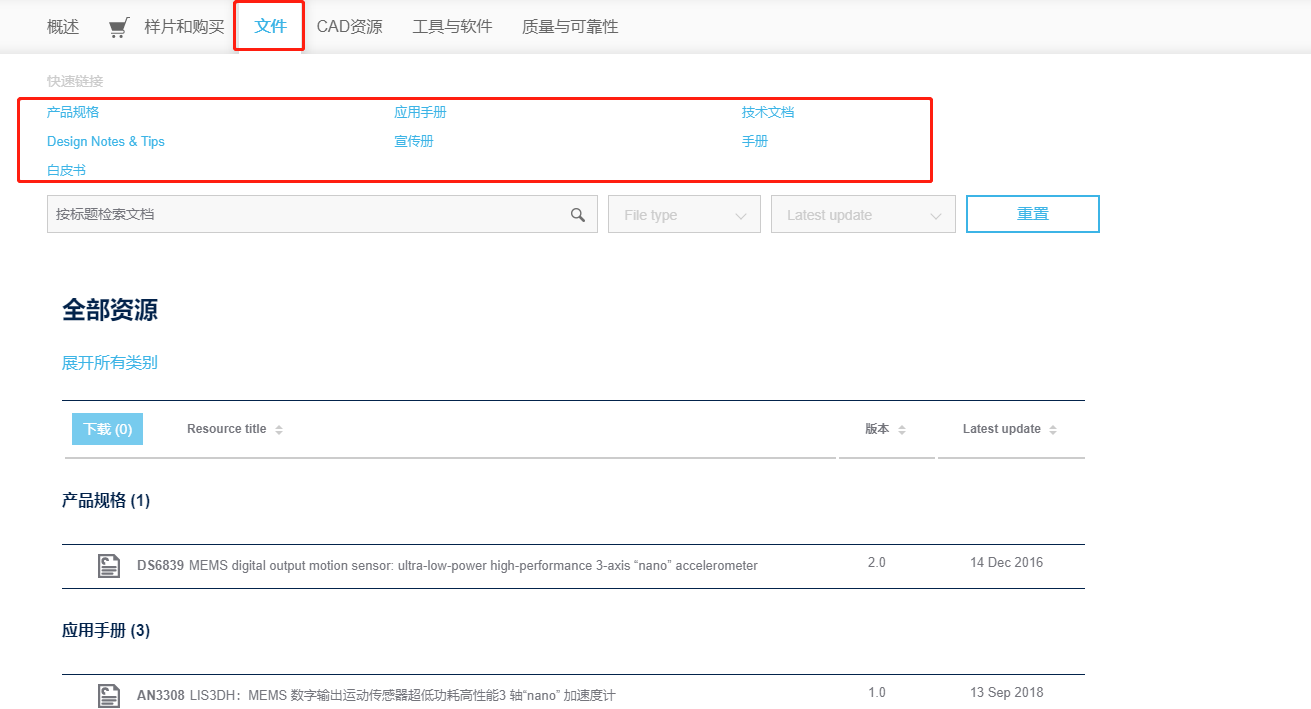The image size is (1311, 709).
Task: Click the shopping cart icon
Action: (119, 28)
